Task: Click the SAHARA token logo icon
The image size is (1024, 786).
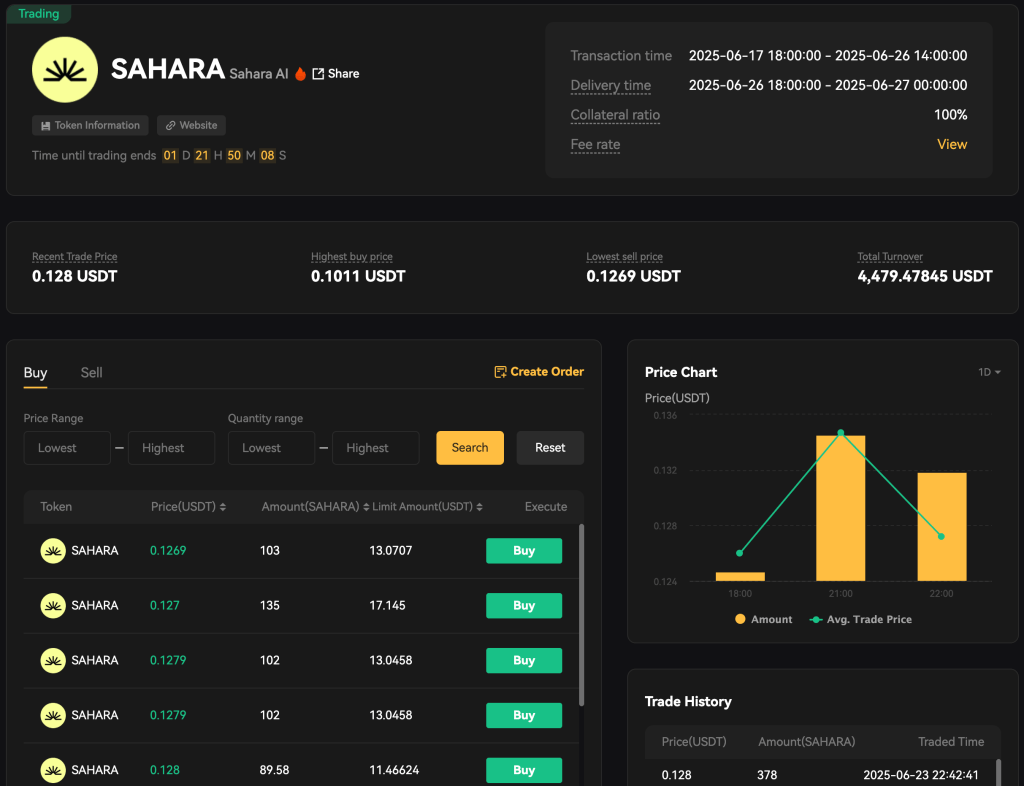Action: click(x=64, y=69)
